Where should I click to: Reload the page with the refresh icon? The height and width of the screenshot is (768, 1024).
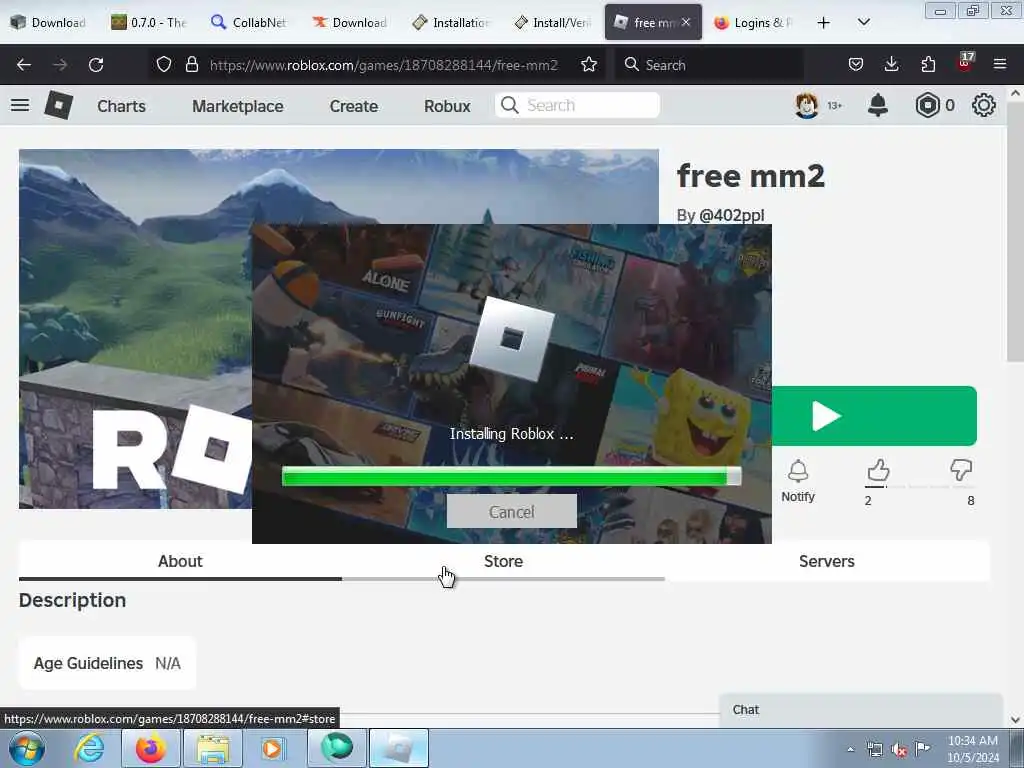pyautogui.click(x=96, y=65)
